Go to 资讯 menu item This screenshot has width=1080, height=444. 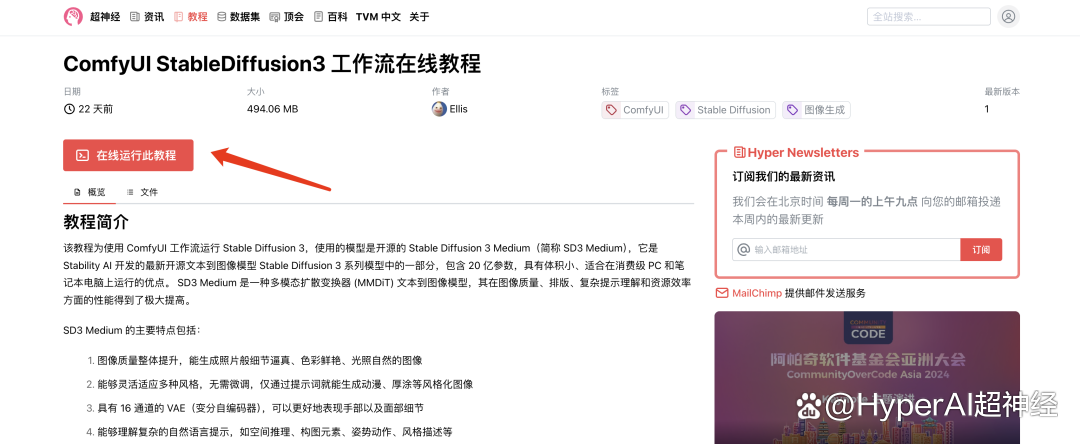[147, 17]
